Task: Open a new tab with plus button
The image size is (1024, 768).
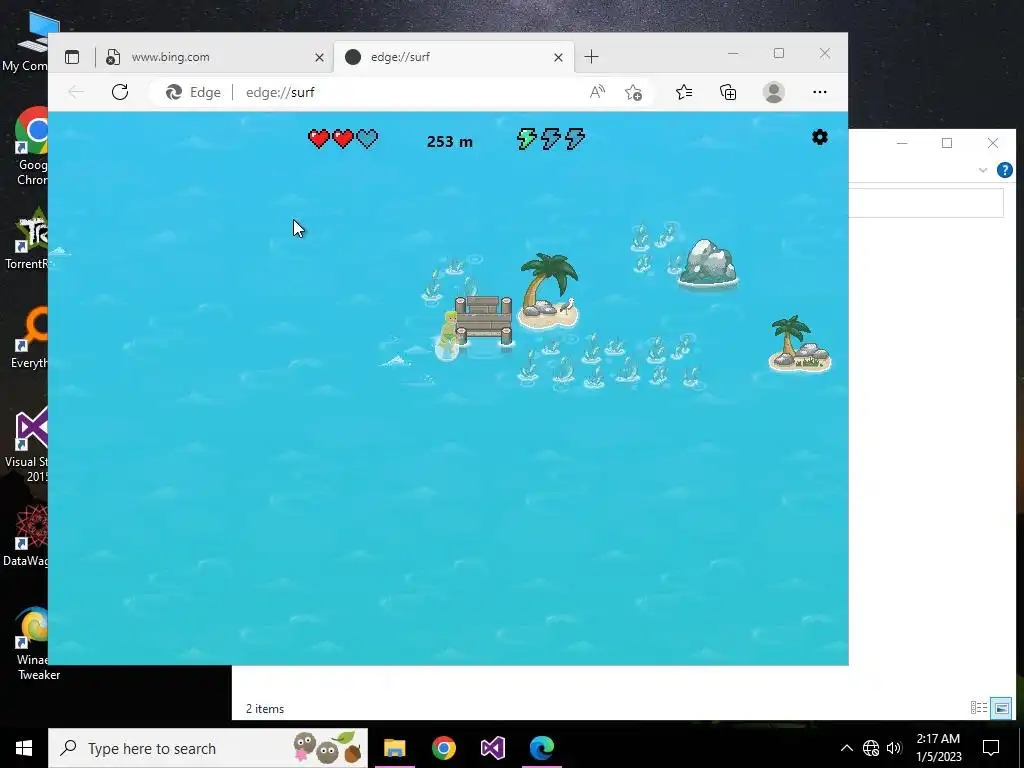Action: [x=591, y=57]
